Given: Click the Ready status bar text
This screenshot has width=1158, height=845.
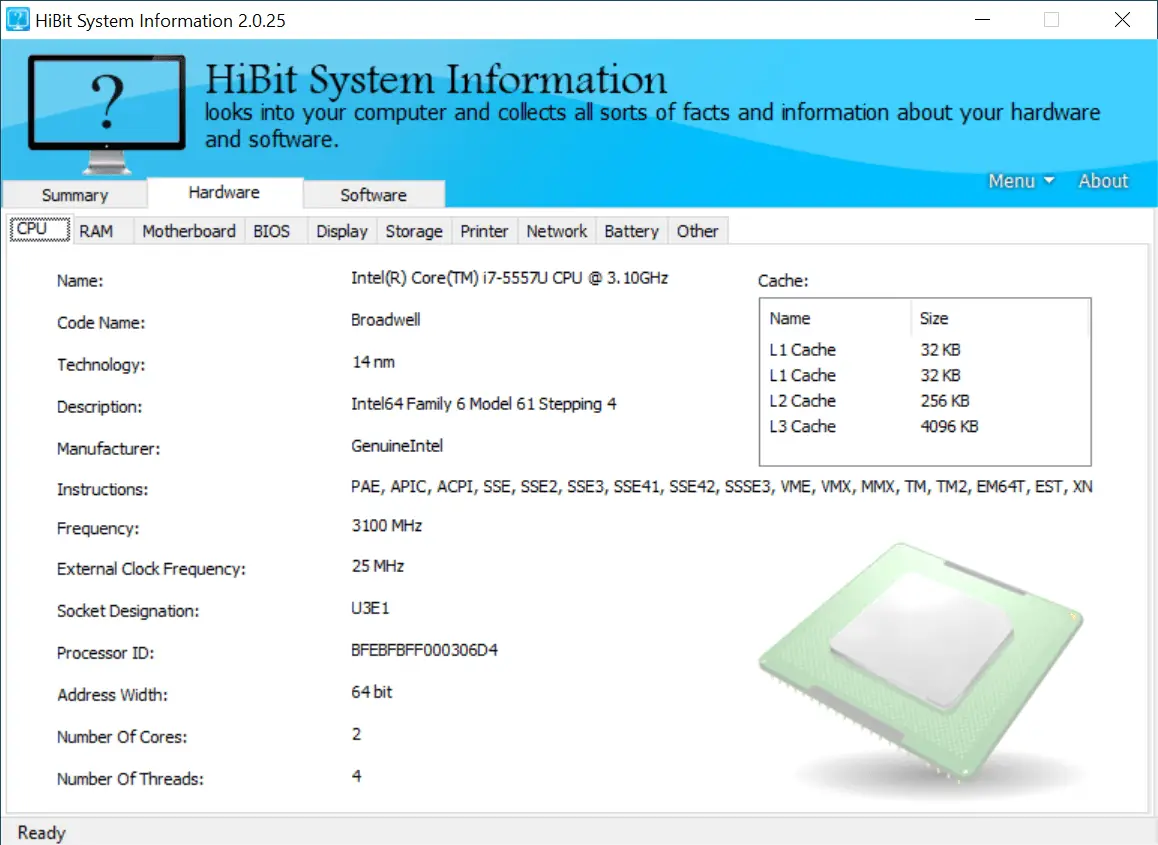Looking at the screenshot, I should pyautogui.click(x=41, y=833).
